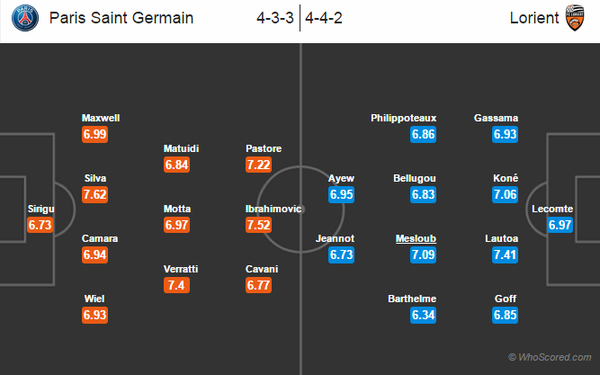Select the Maxwell player name
The width and height of the screenshot is (600, 375).
(x=101, y=118)
